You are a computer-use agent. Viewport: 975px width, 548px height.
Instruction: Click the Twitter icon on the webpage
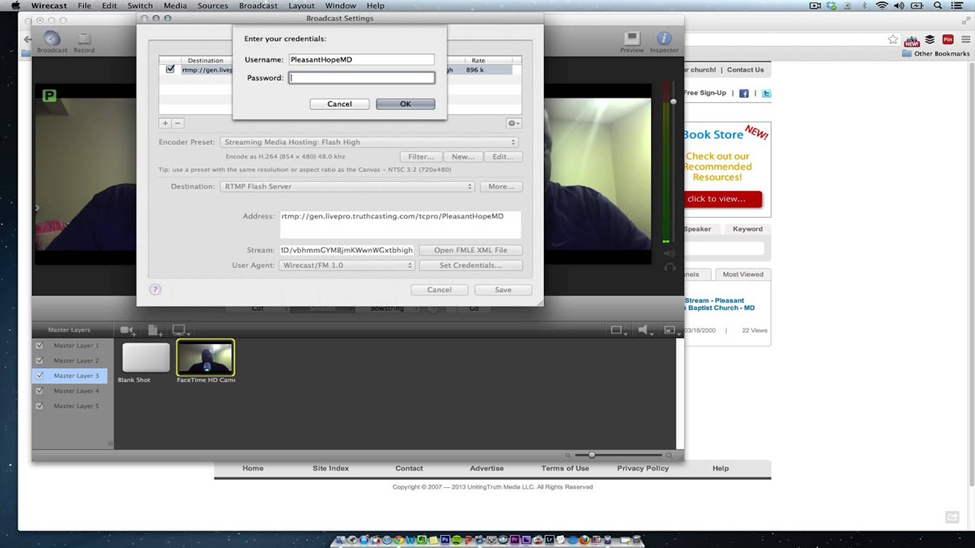point(766,93)
